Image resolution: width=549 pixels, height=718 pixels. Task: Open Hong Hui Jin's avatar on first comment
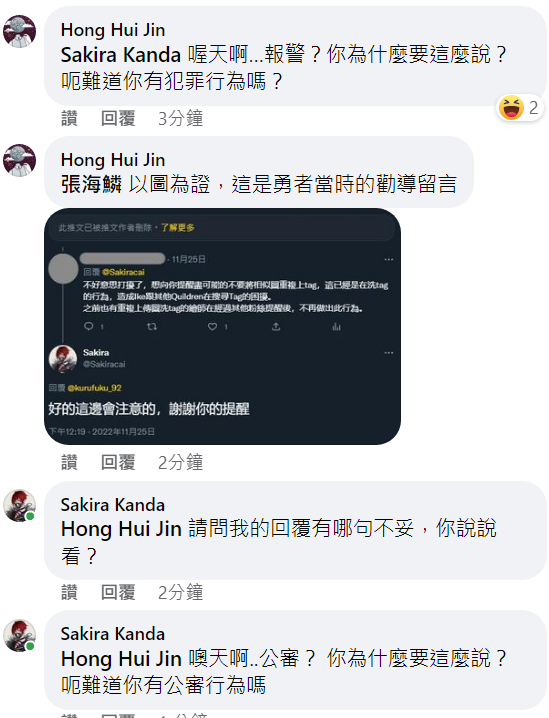click(x=20, y=32)
